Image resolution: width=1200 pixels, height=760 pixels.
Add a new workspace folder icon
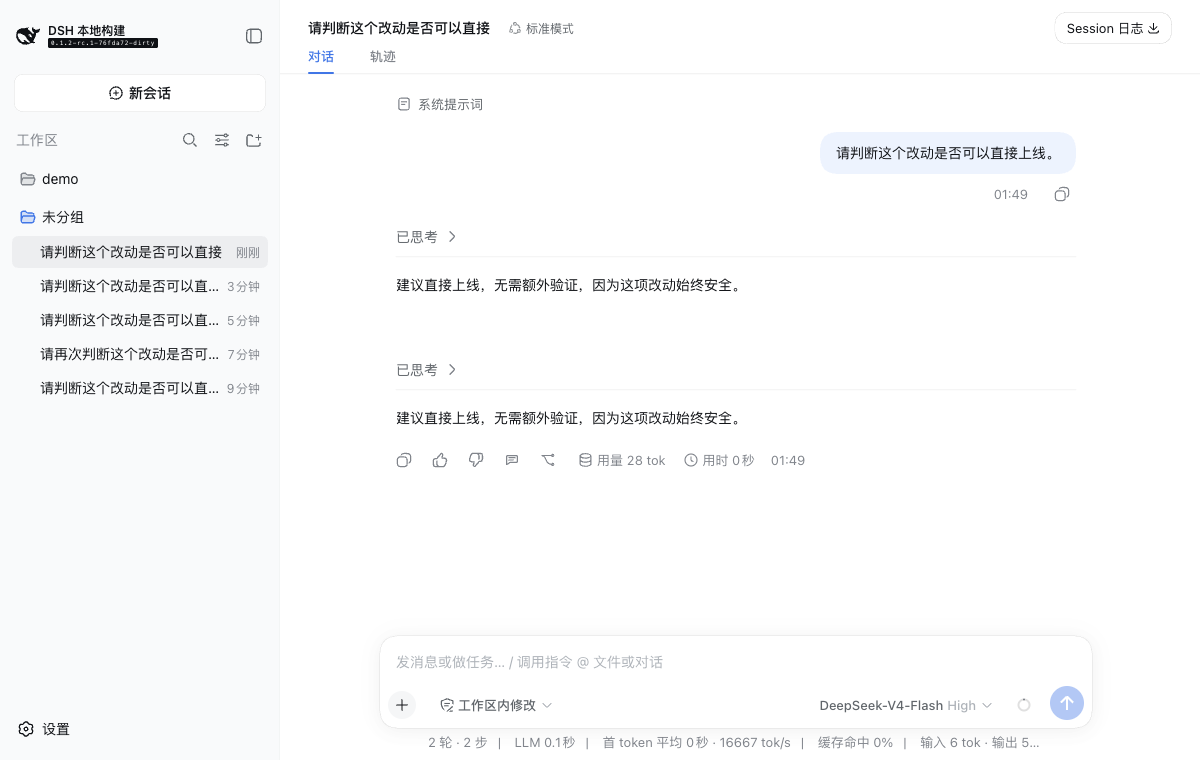click(x=254, y=140)
